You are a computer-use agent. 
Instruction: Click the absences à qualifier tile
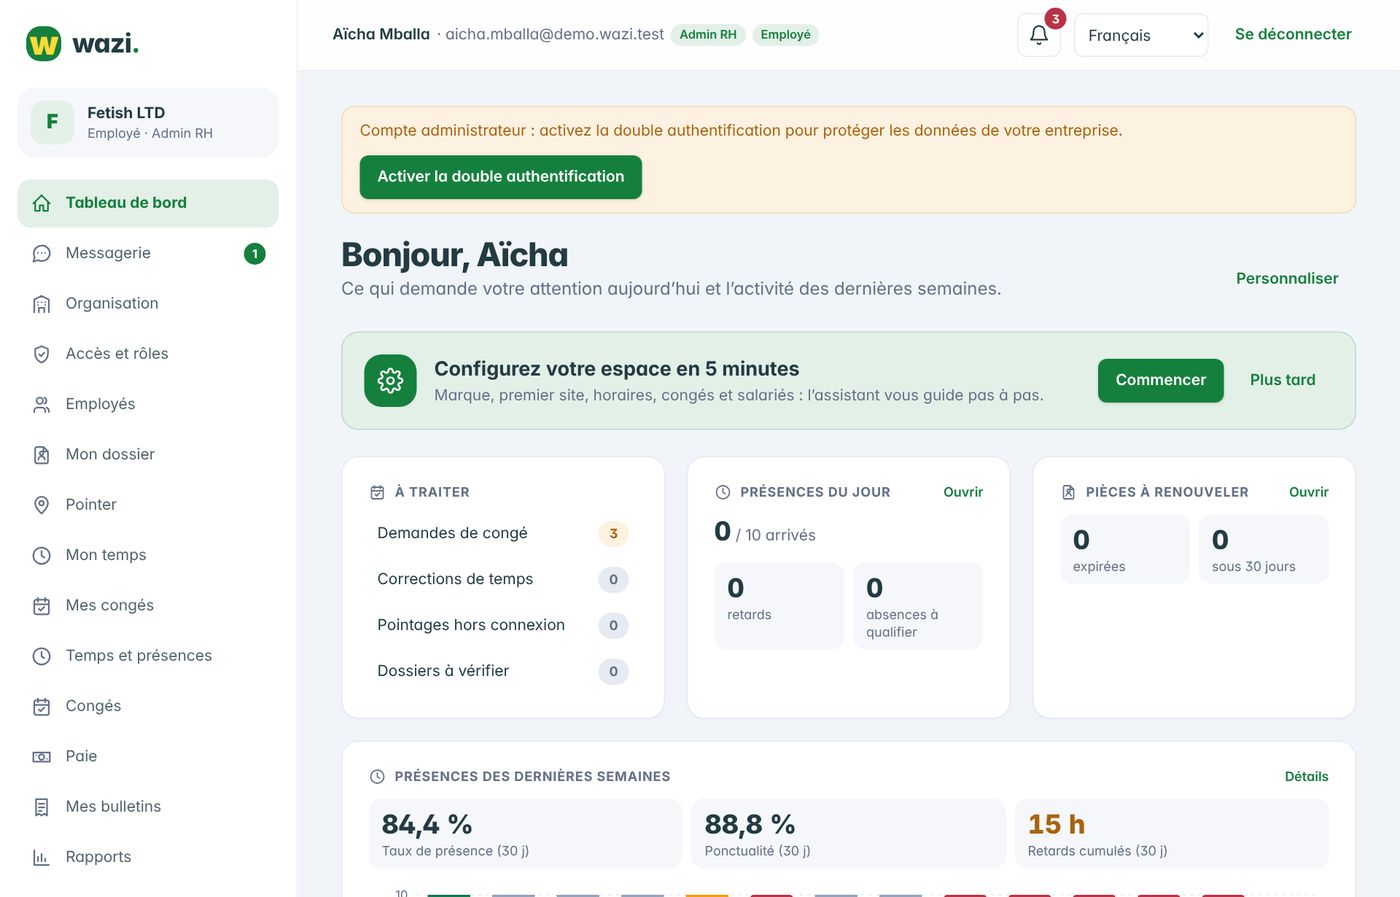(x=918, y=606)
